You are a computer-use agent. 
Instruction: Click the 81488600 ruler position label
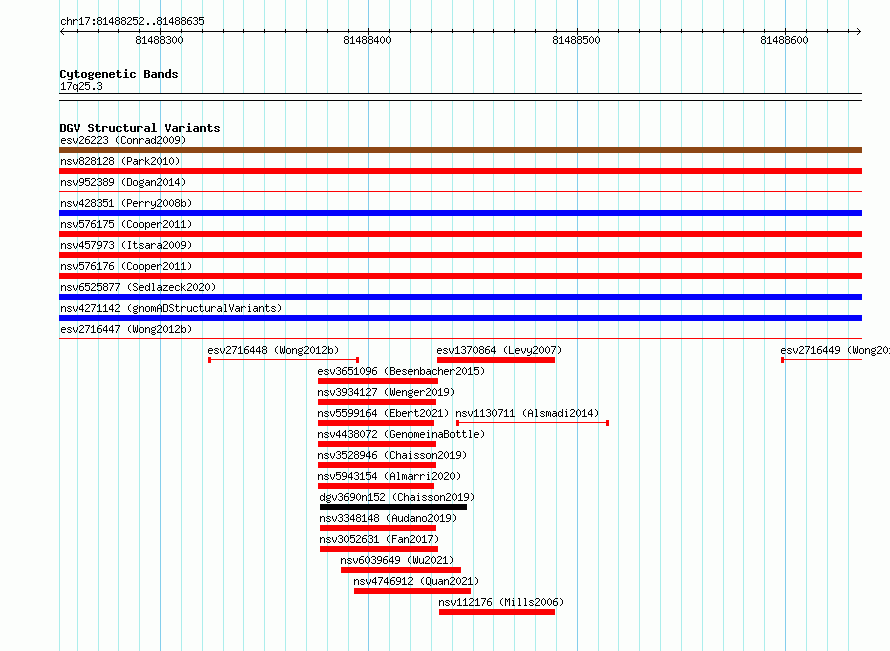click(784, 40)
